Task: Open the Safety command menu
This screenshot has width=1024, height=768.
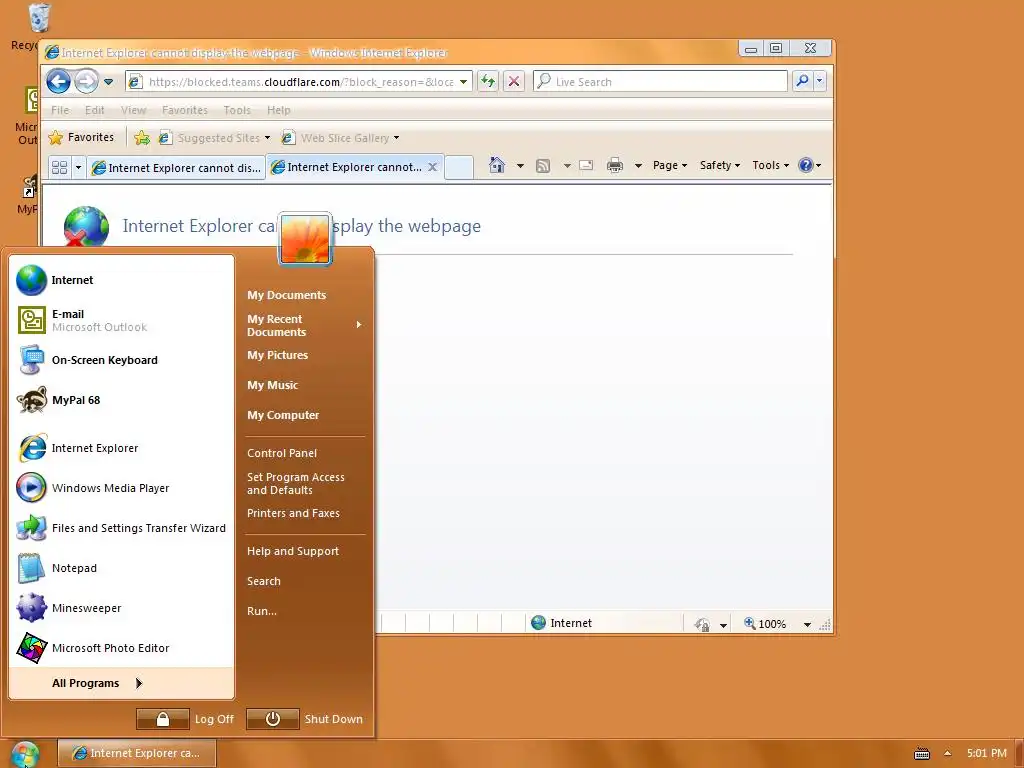Action: coord(720,165)
